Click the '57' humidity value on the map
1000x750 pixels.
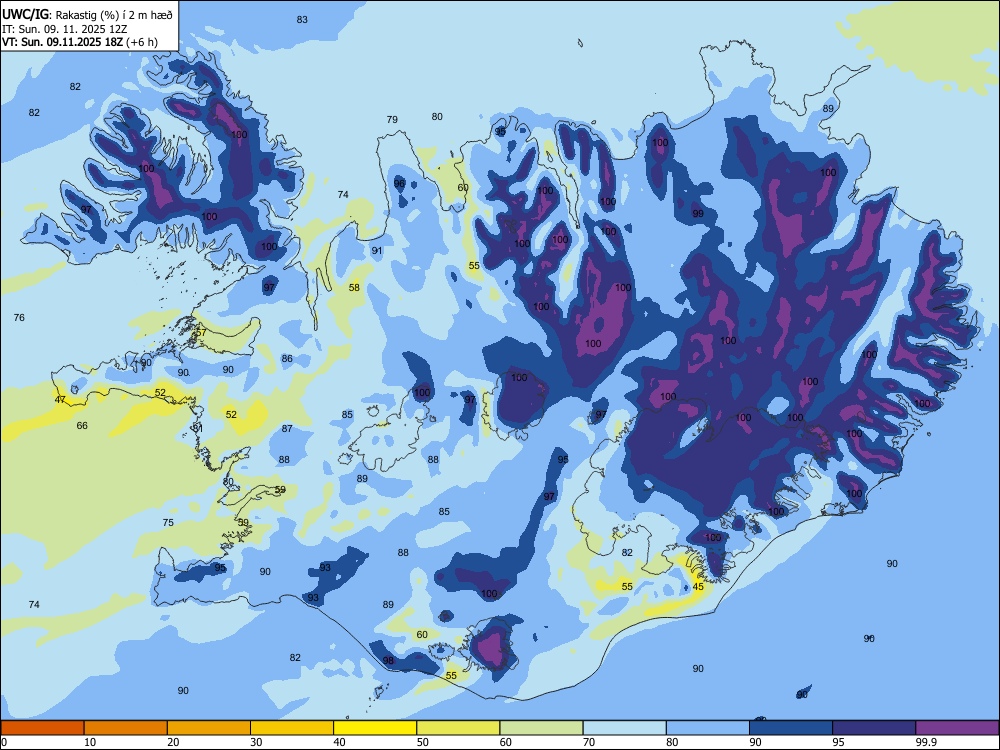[202, 332]
